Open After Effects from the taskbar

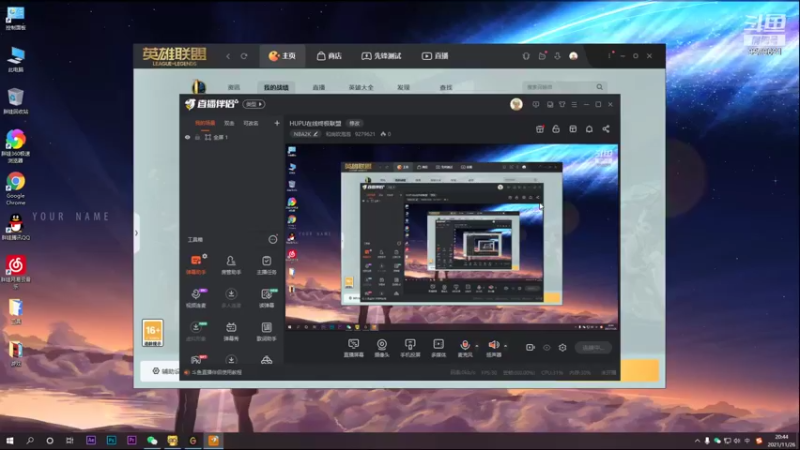pyautogui.click(x=91, y=440)
